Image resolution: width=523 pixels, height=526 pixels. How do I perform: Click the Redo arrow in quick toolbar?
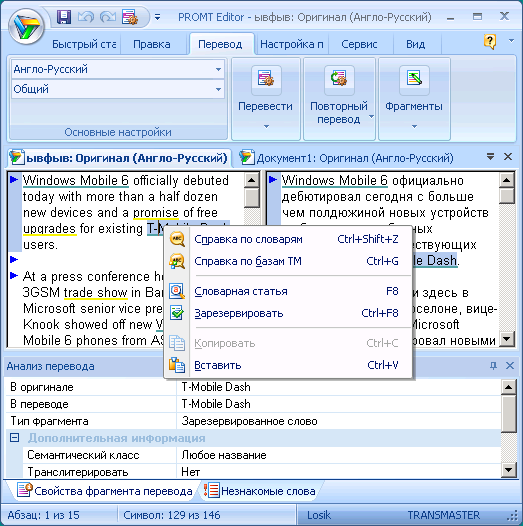tap(108, 17)
